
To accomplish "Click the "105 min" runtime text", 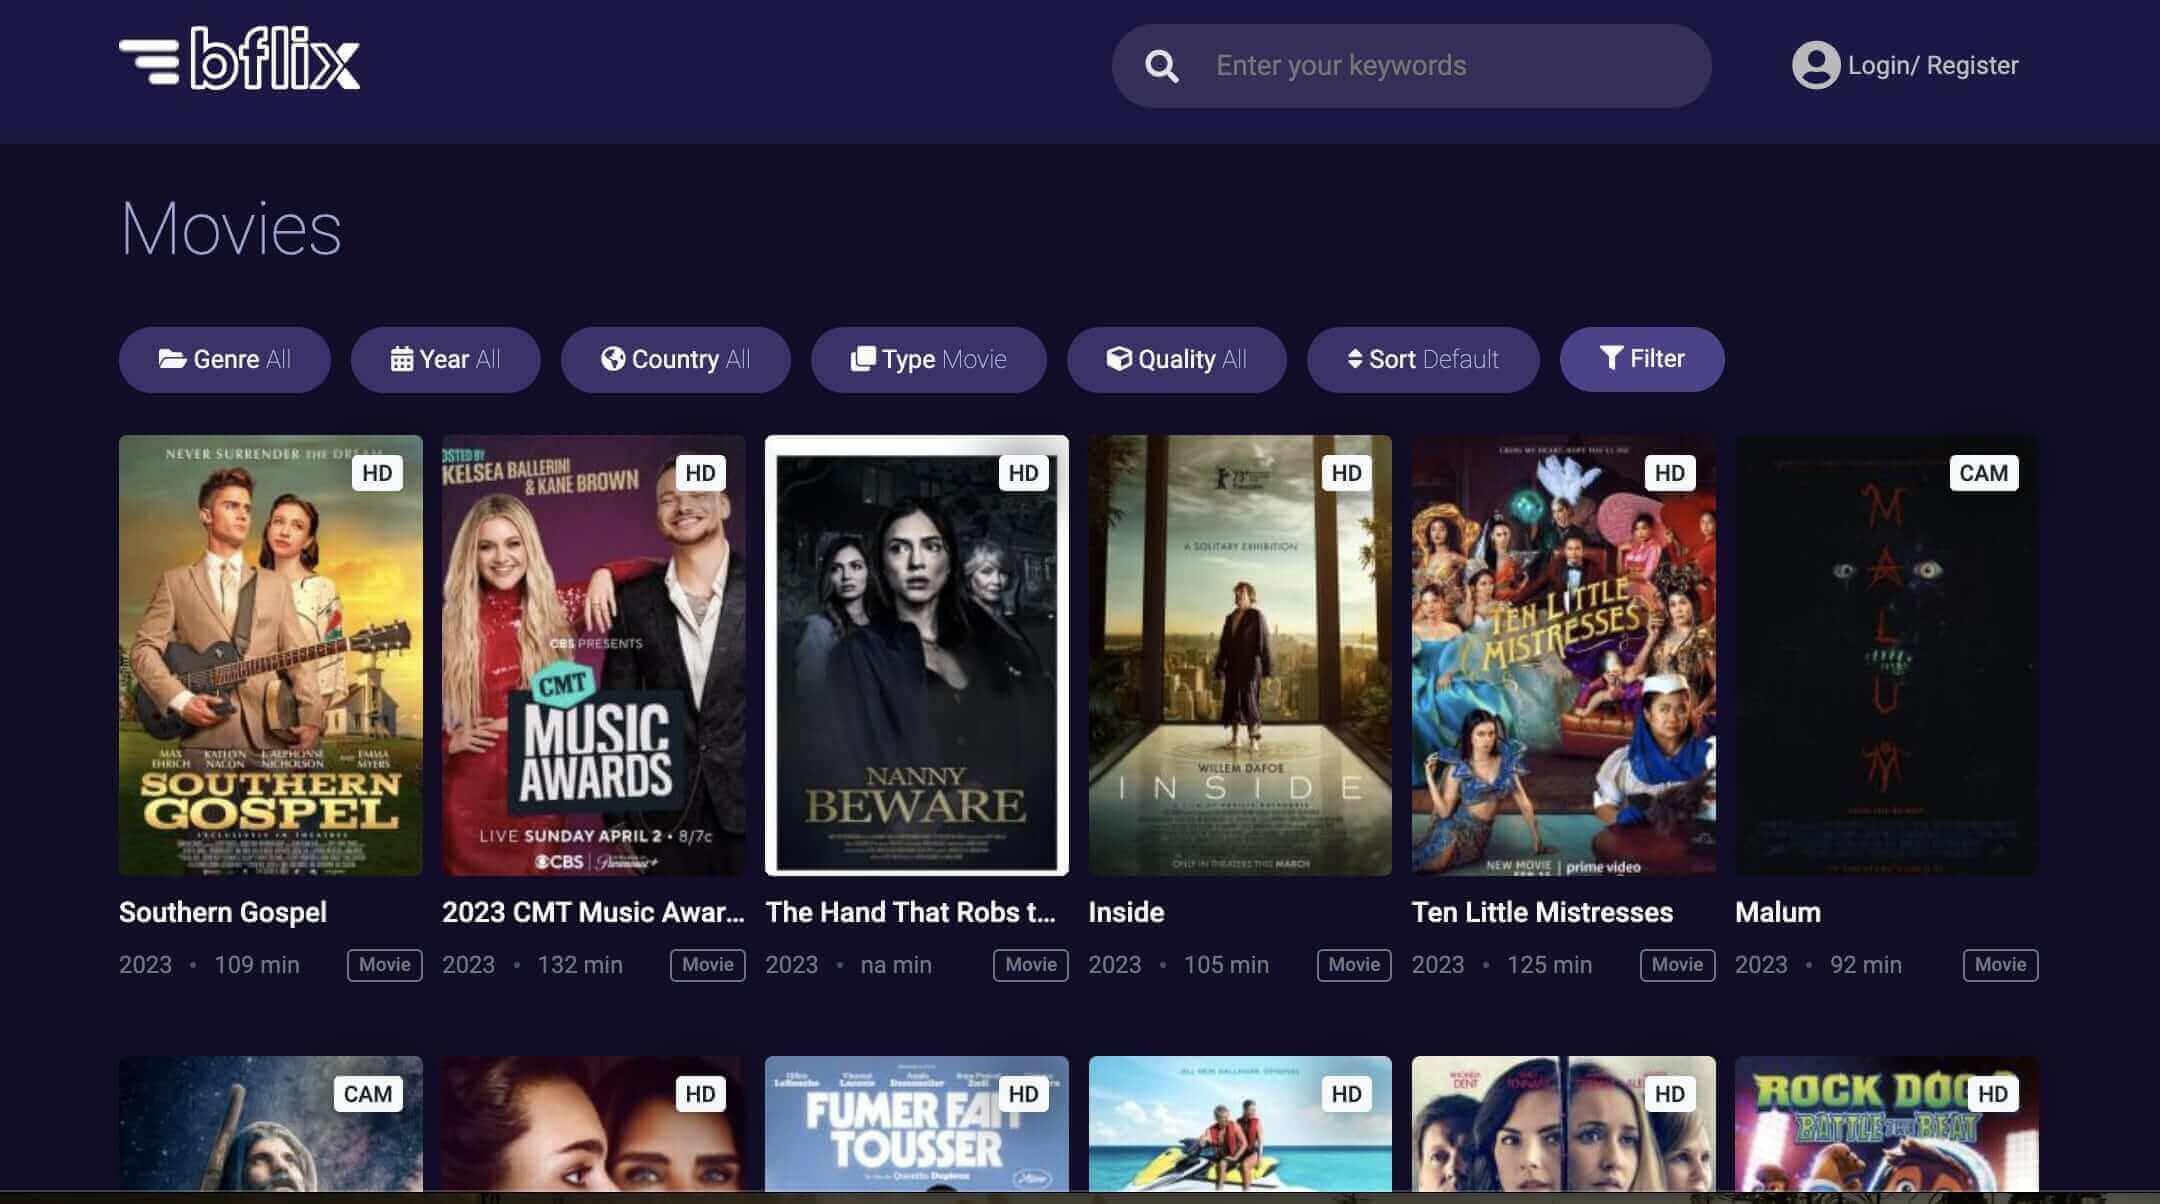I will pyautogui.click(x=1226, y=965).
